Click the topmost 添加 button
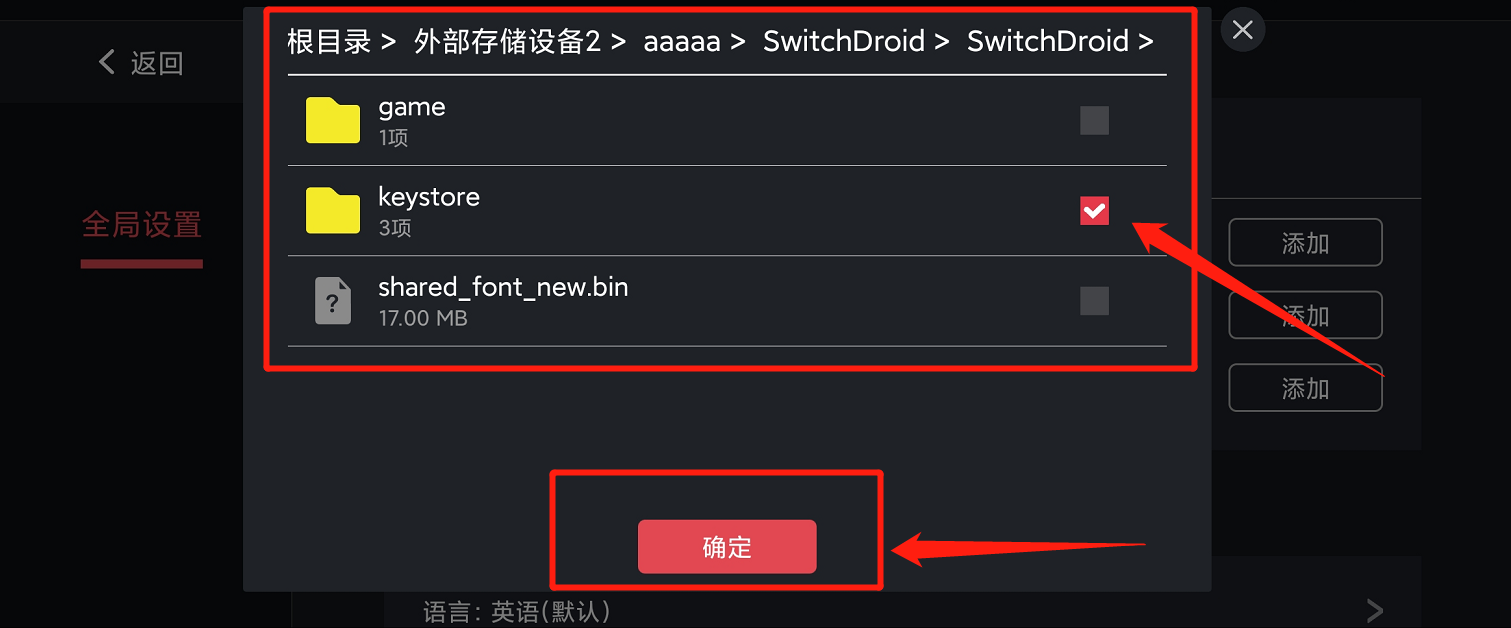 pyautogui.click(x=1305, y=243)
